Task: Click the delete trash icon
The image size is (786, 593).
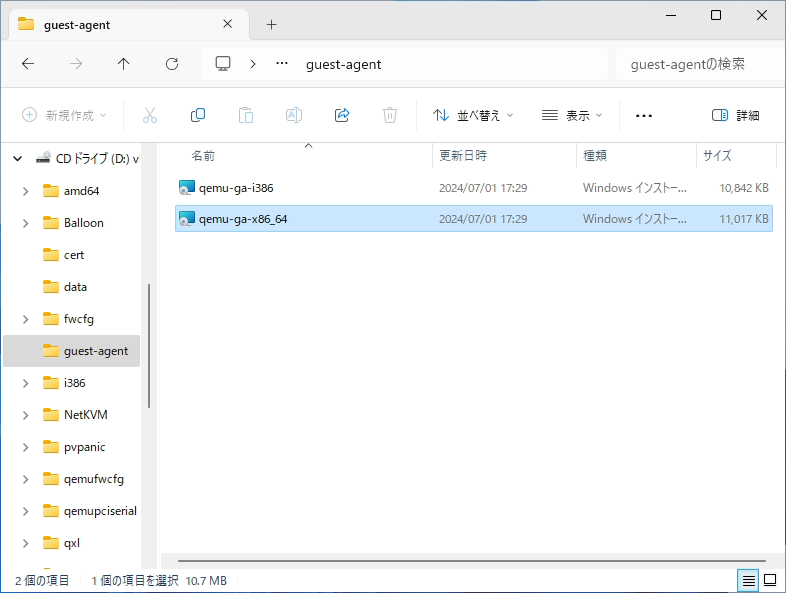Action: click(x=389, y=115)
